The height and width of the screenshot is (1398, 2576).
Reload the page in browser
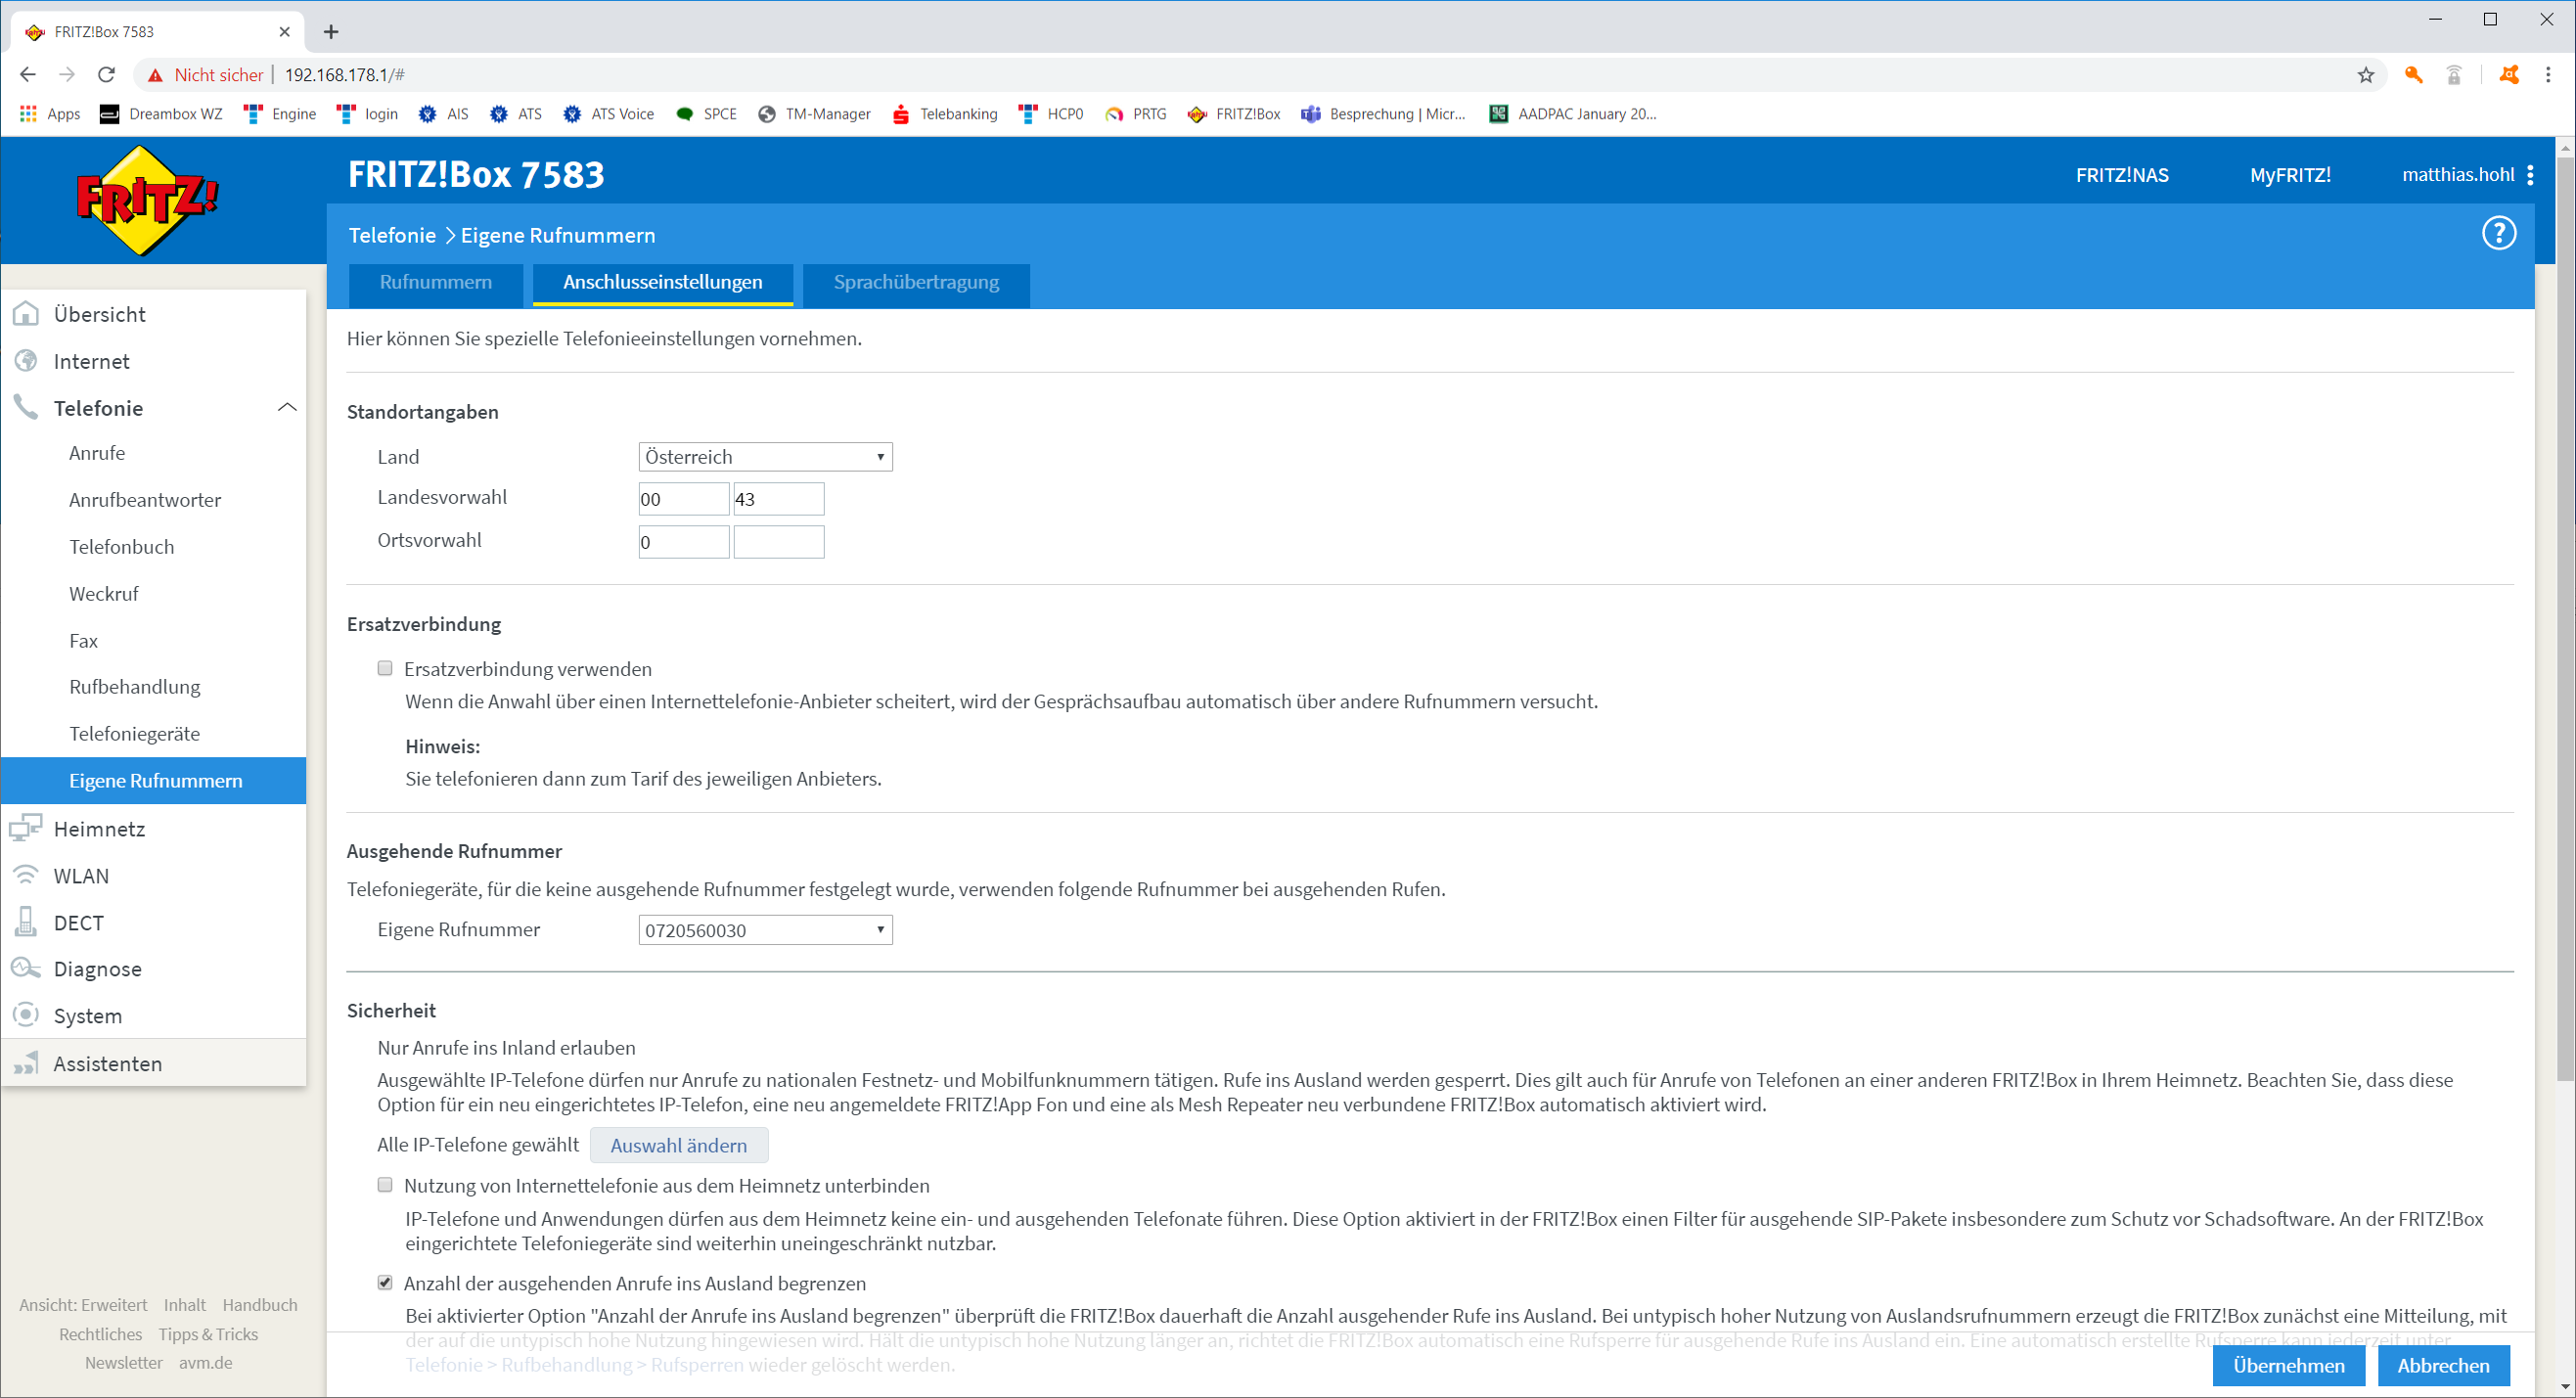(x=106, y=74)
